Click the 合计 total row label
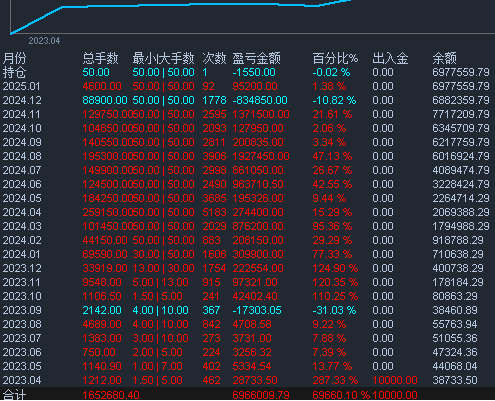495x401 pixels. coord(14,395)
